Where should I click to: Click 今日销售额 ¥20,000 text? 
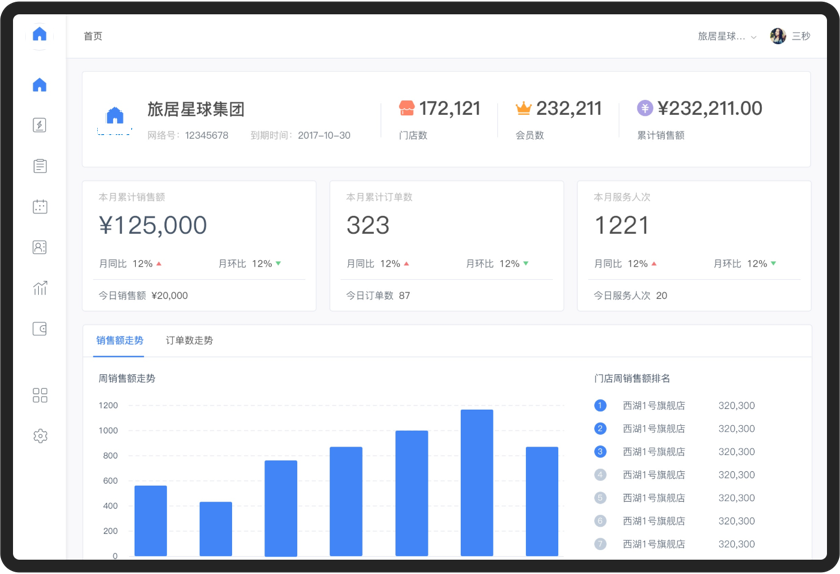(x=143, y=296)
